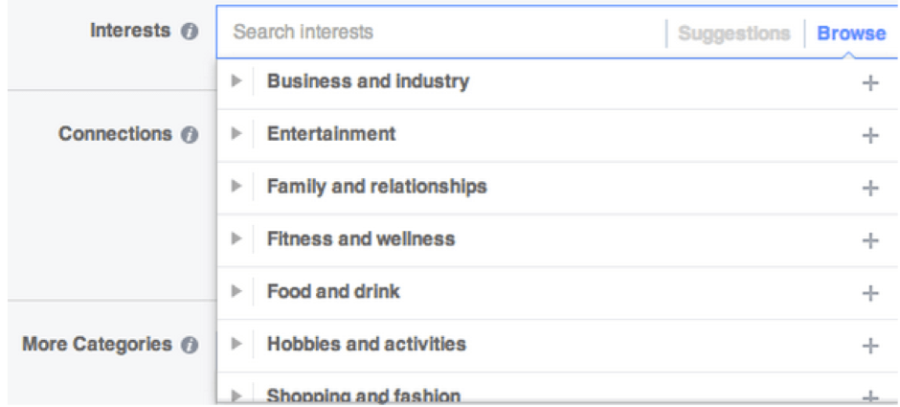
Task: Expand Food and drink disclosure triangle
Action: (x=237, y=292)
